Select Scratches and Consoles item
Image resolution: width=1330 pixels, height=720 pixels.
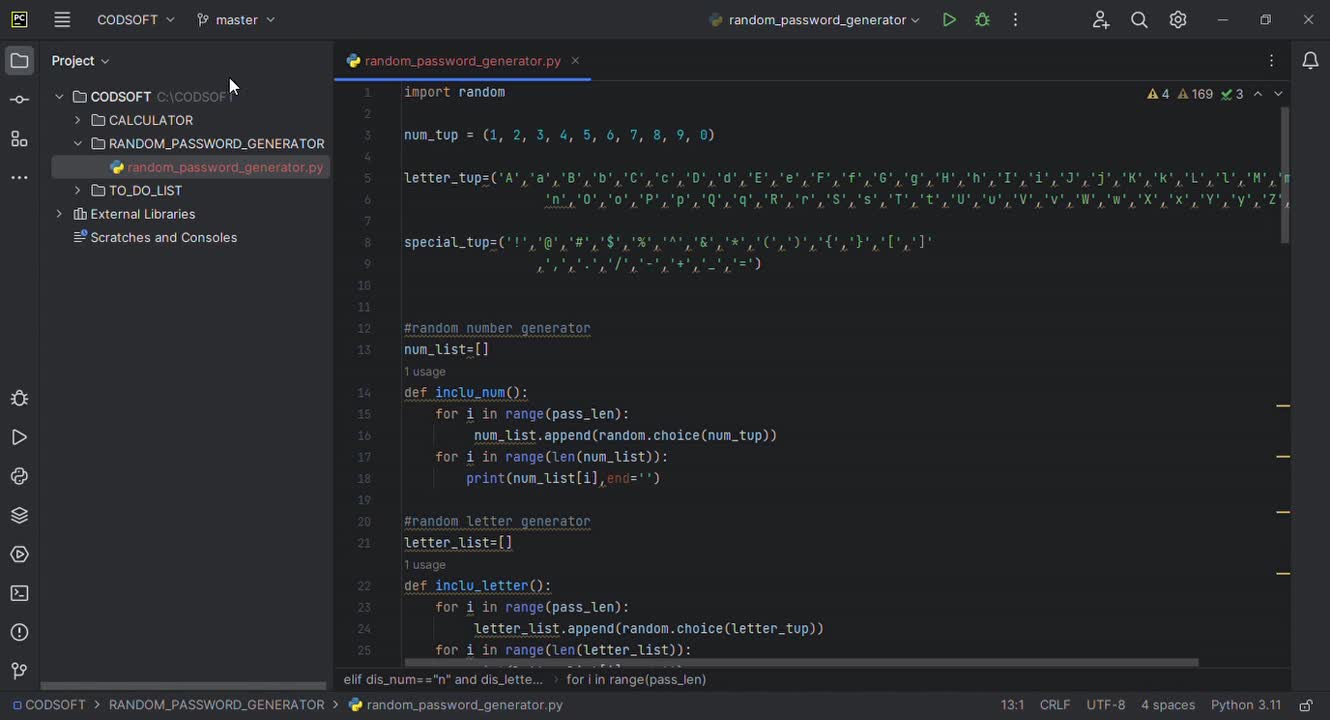pos(164,237)
